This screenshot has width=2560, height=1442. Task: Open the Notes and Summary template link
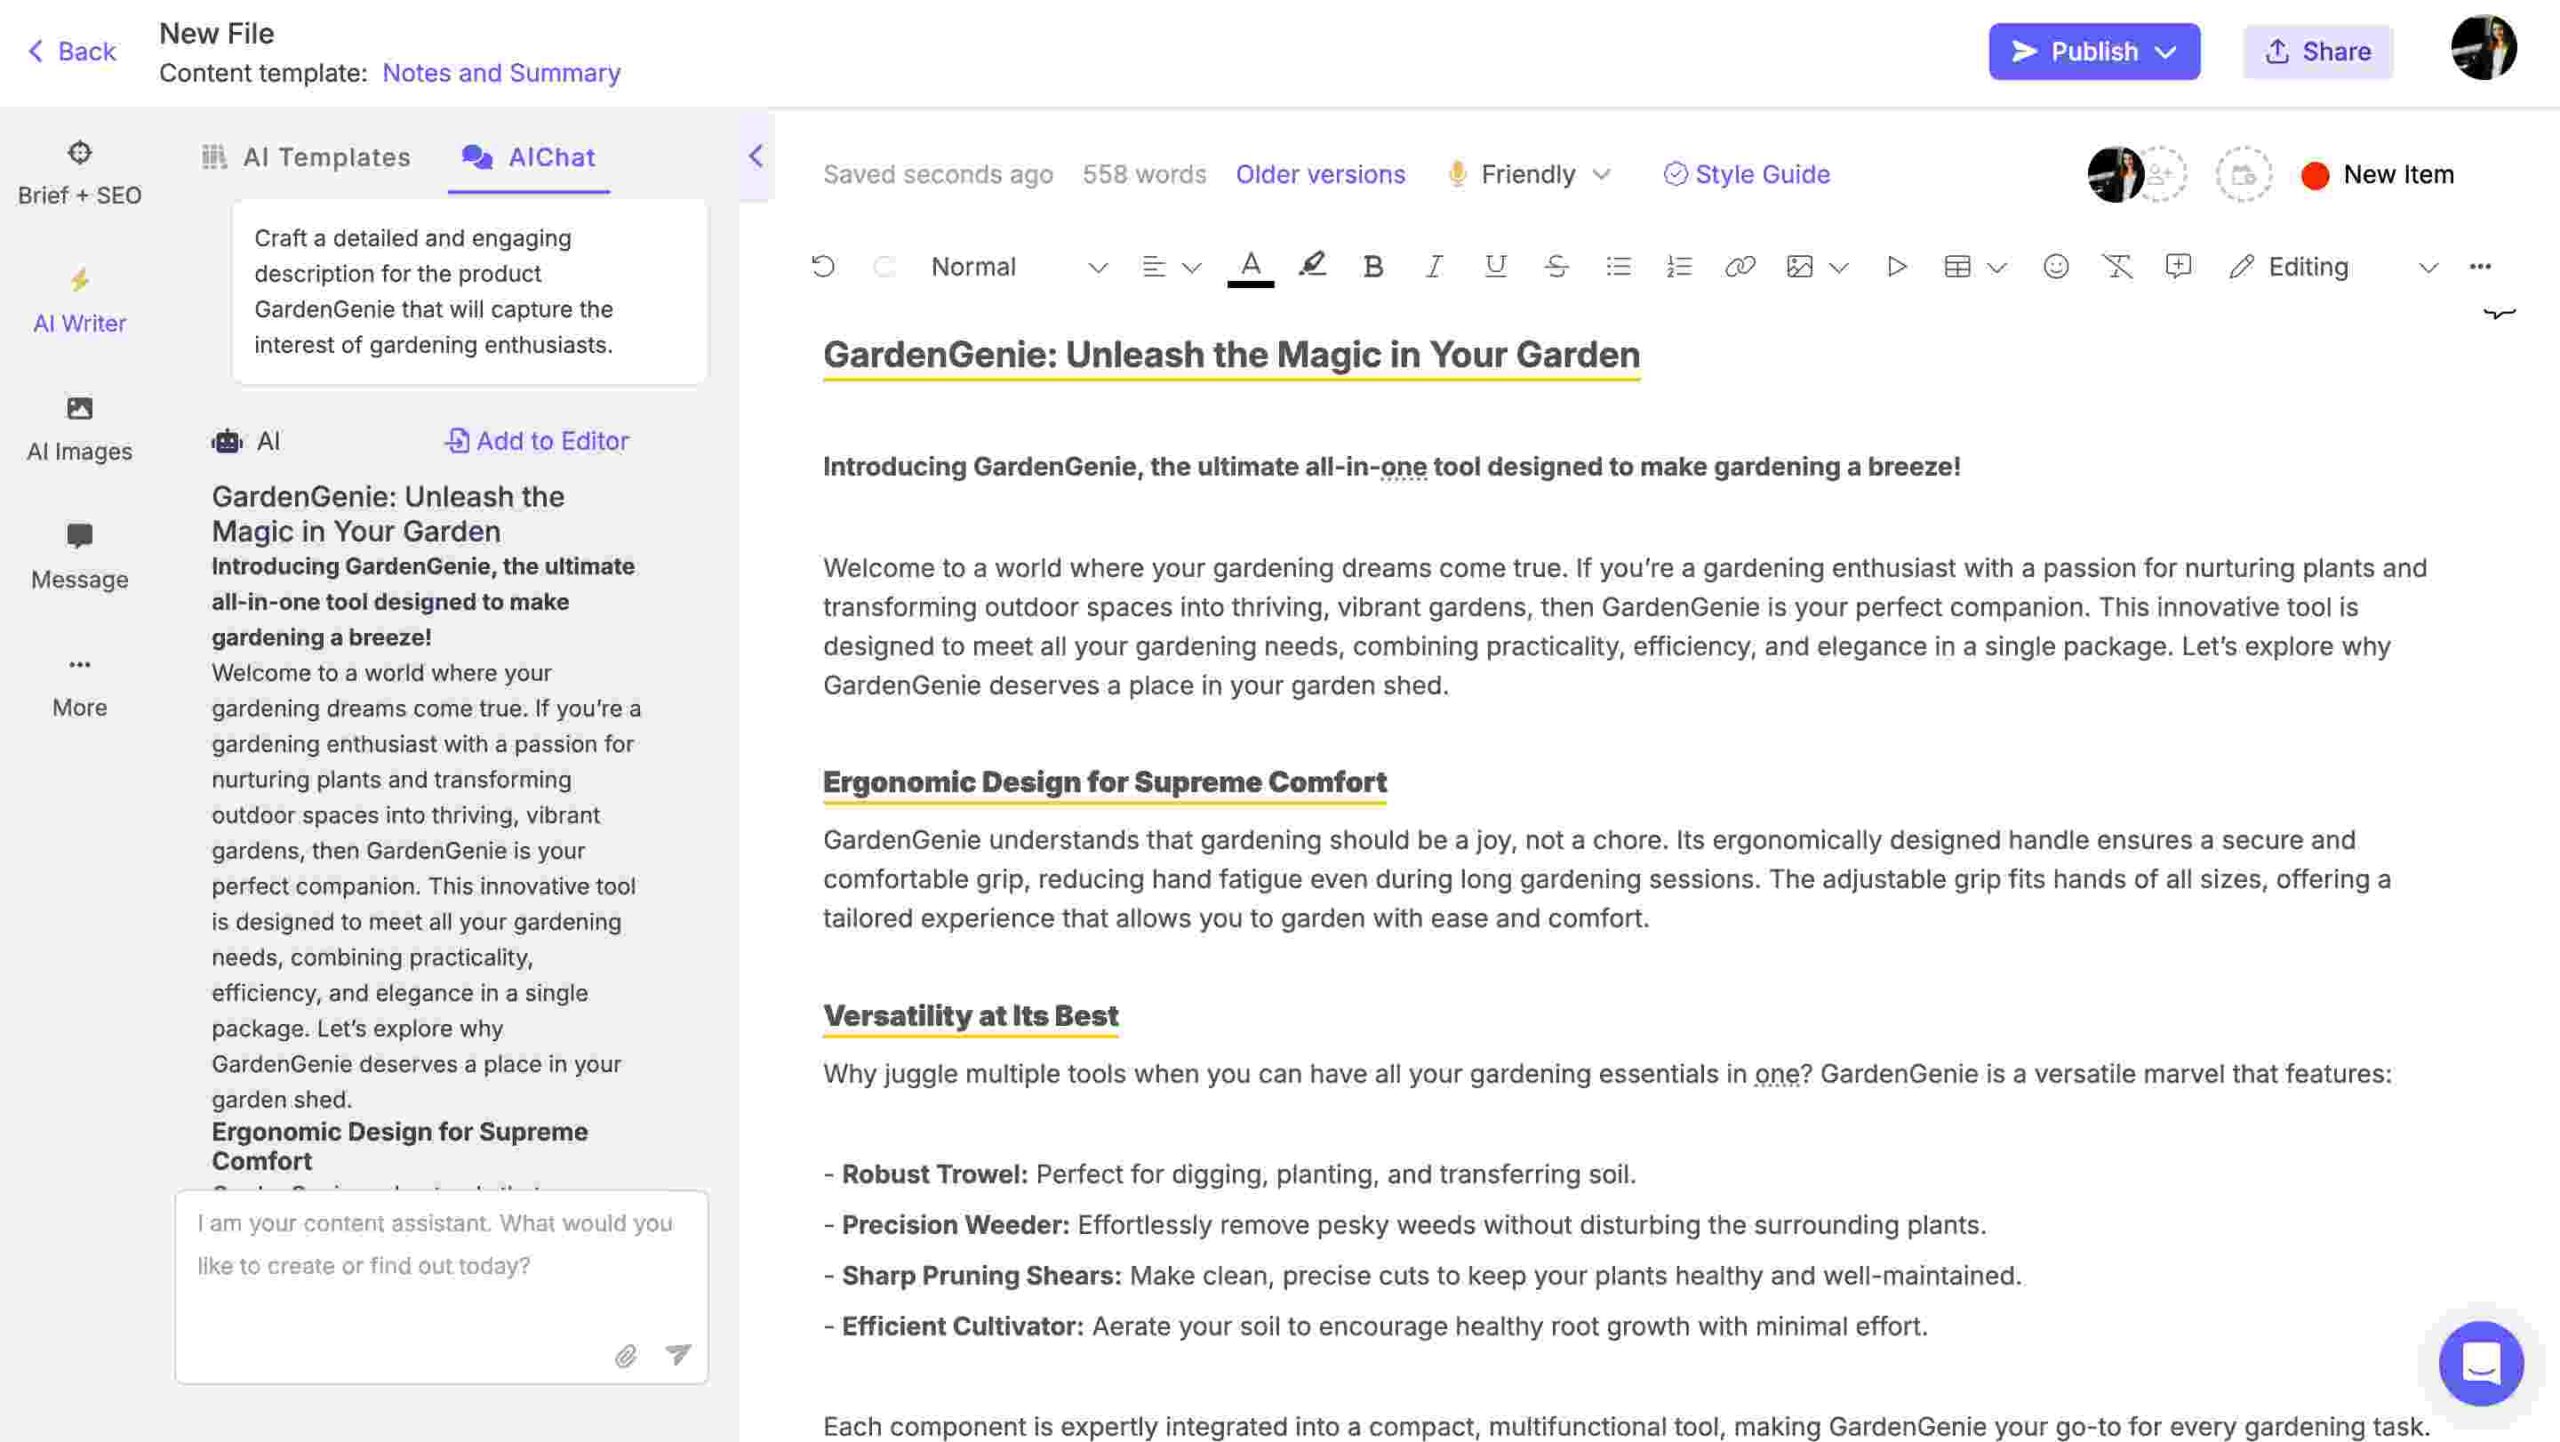tap(501, 73)
